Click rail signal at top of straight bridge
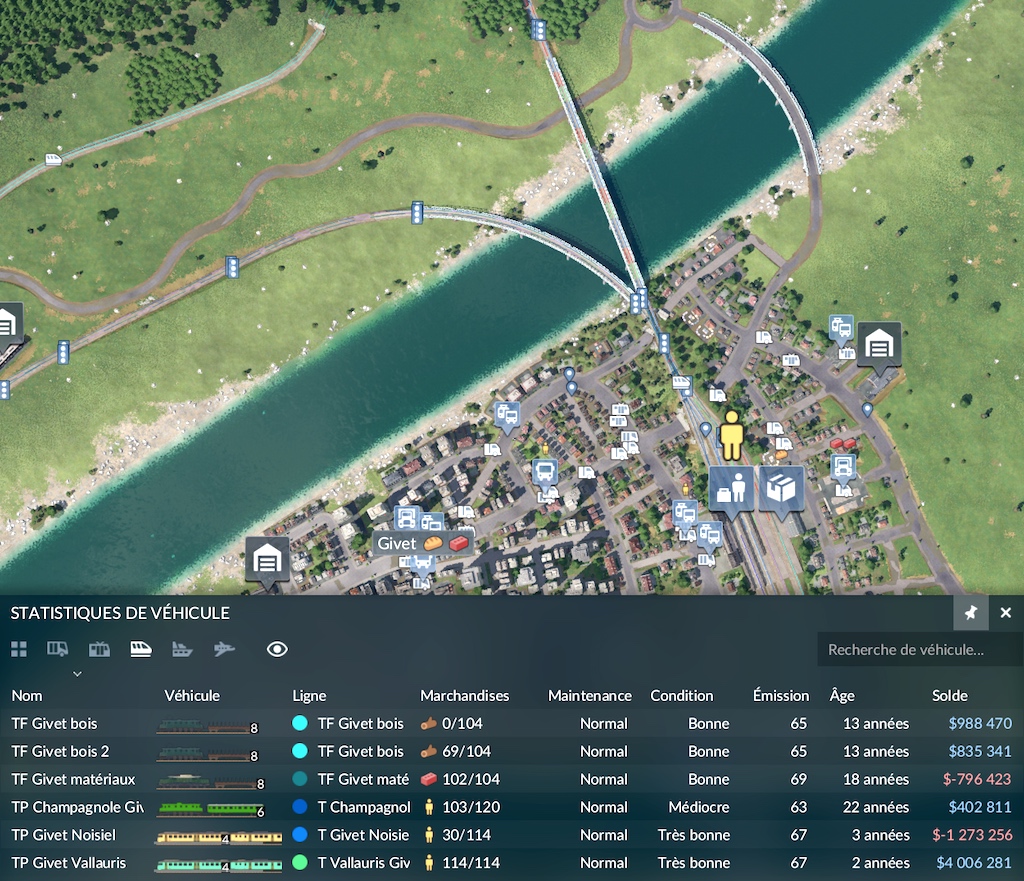1024x881 pixels. pos(539,29)
